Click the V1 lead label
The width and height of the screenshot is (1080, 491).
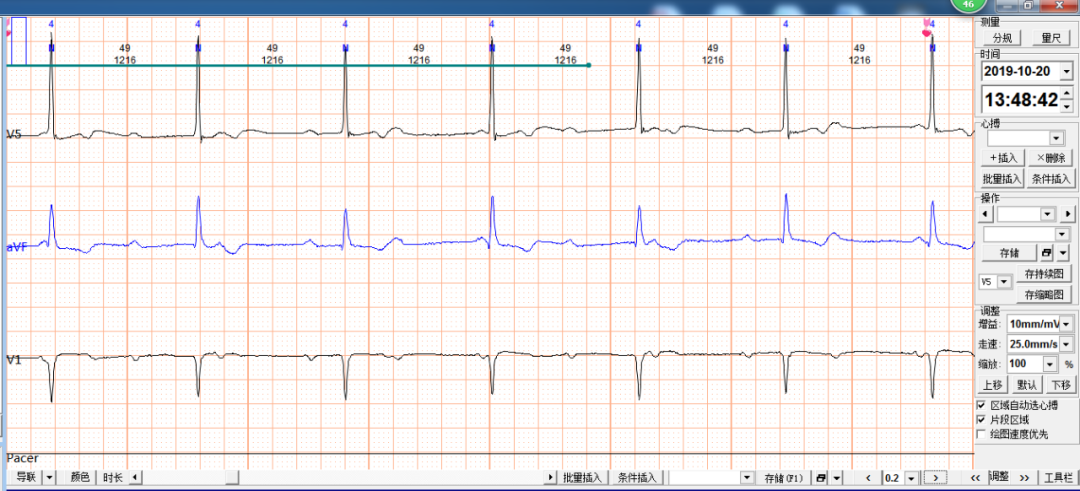(x=14, y=359)
